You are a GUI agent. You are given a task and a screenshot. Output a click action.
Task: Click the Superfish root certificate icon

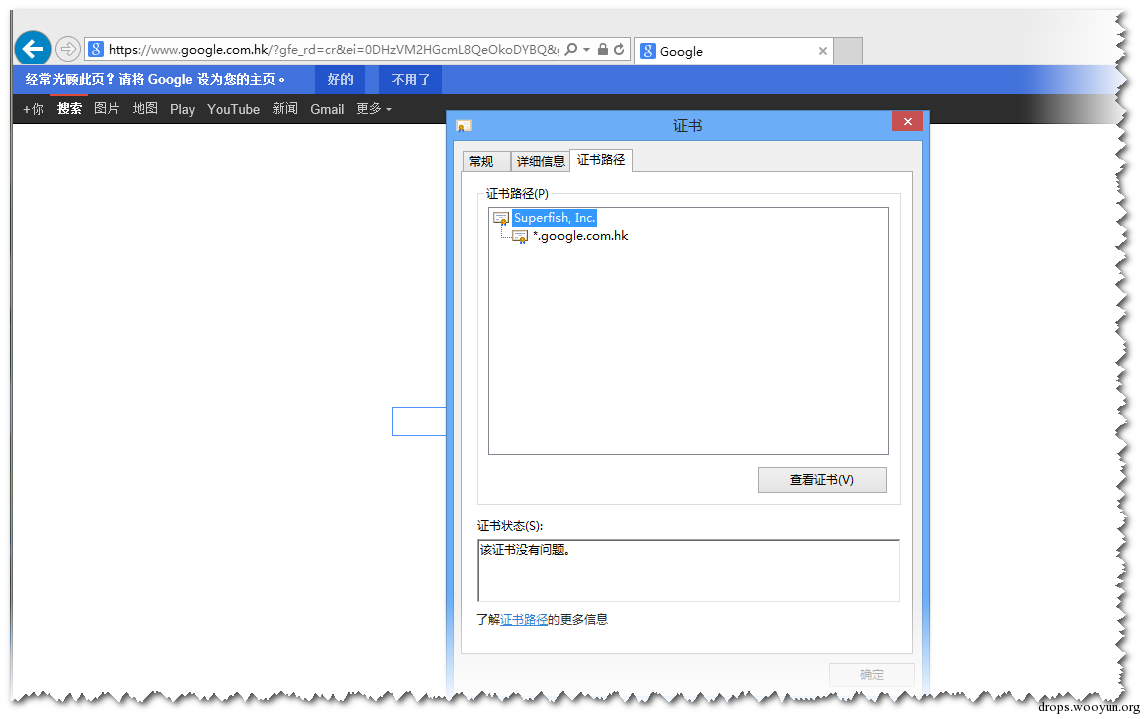[x=501, y=218]
